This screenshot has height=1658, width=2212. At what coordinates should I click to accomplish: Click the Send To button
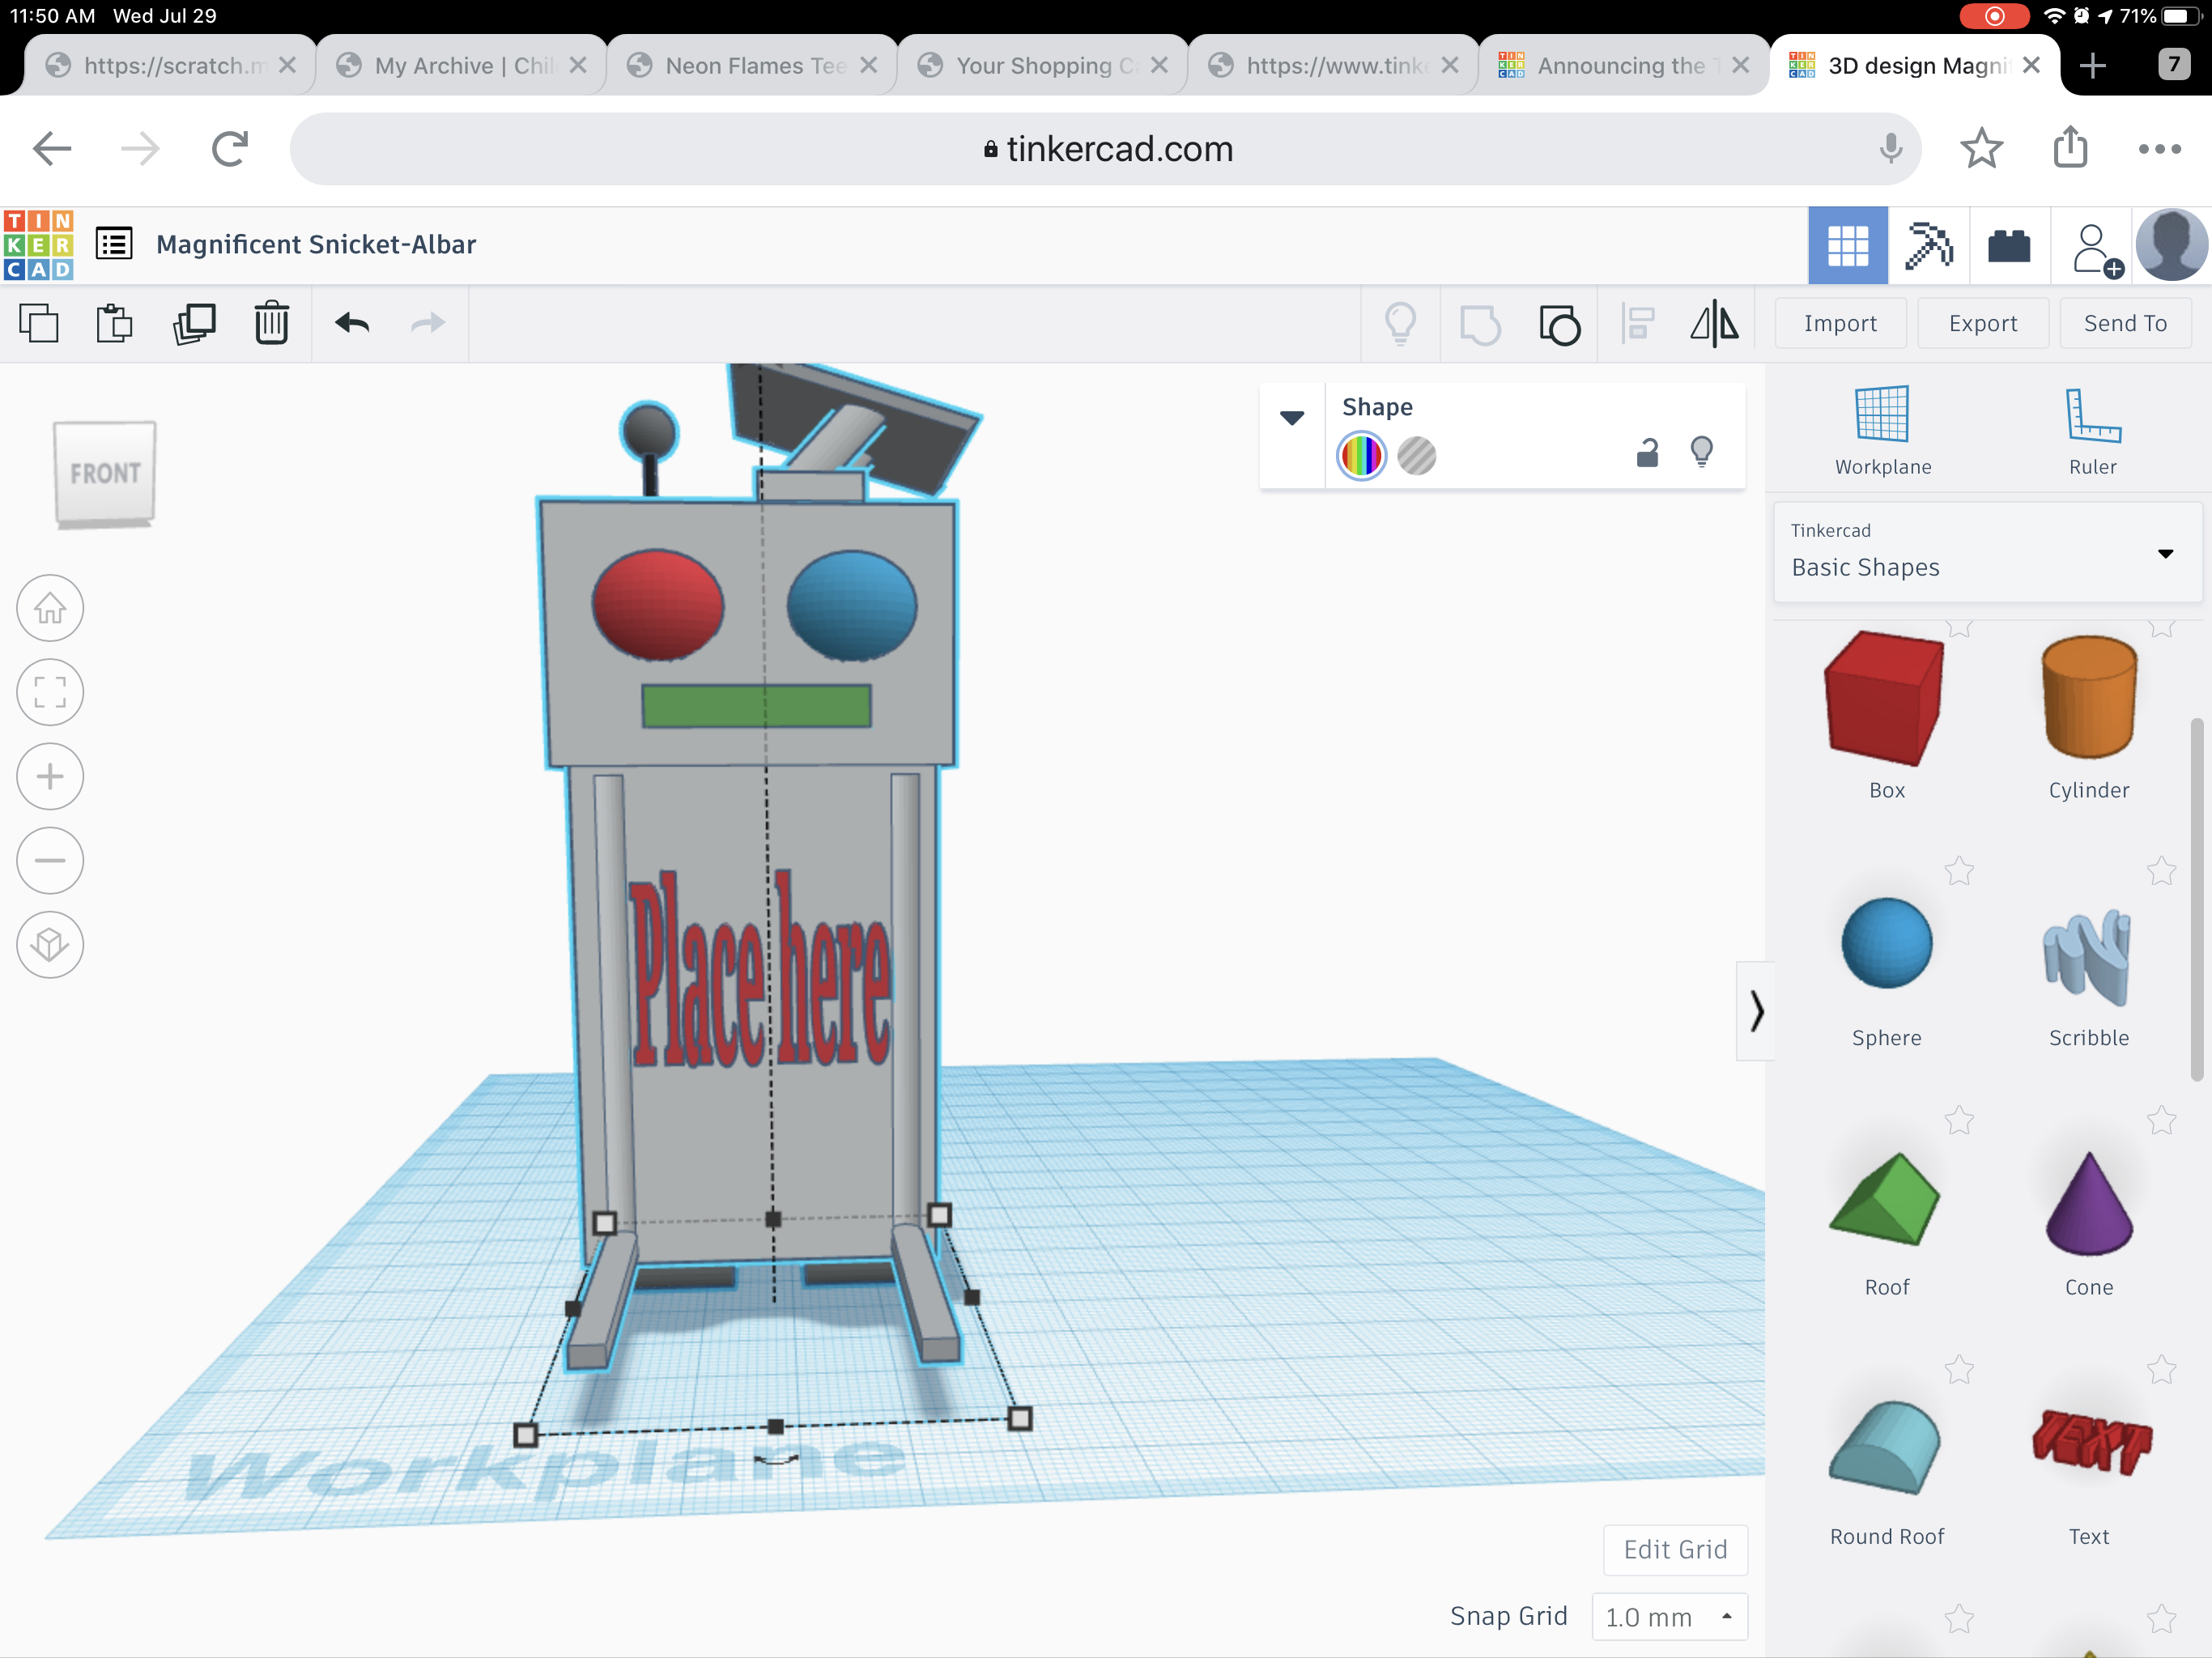pos(2125,323)
